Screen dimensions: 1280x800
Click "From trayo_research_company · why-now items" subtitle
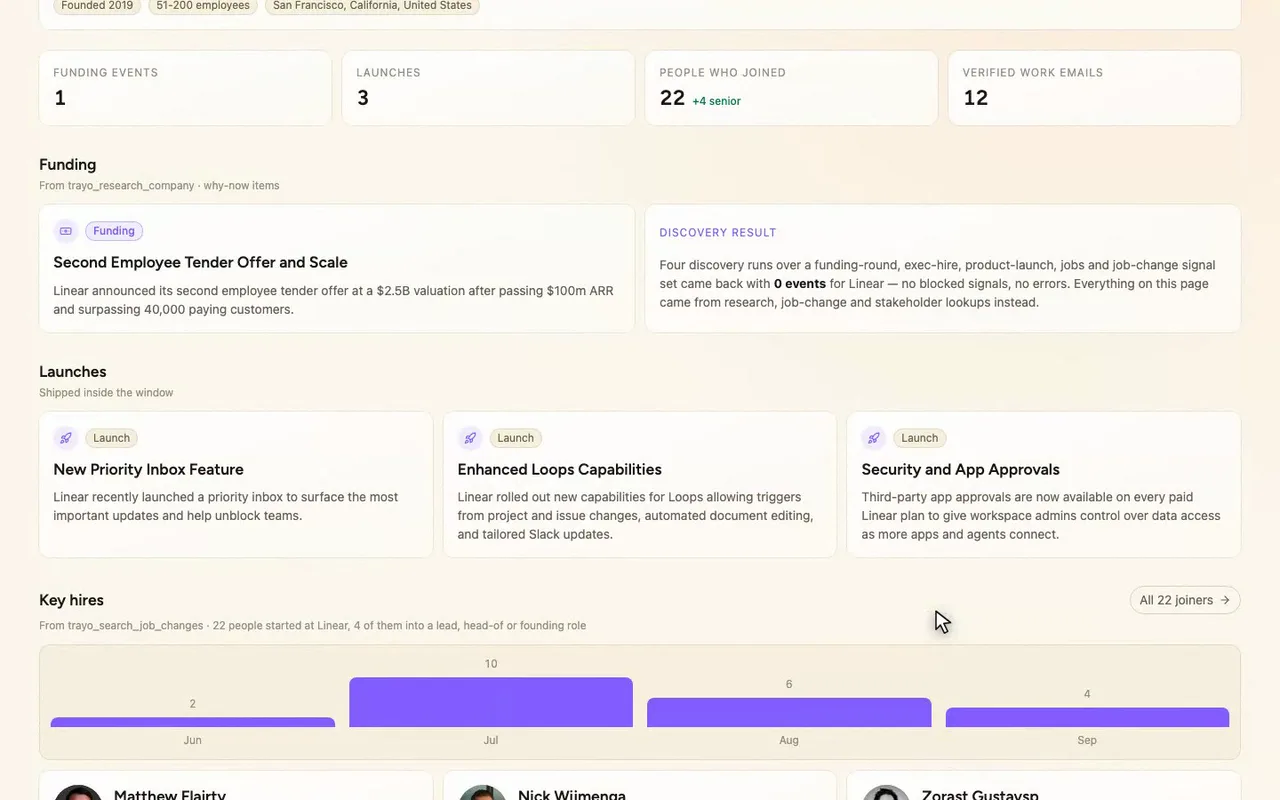pos(159,186)
